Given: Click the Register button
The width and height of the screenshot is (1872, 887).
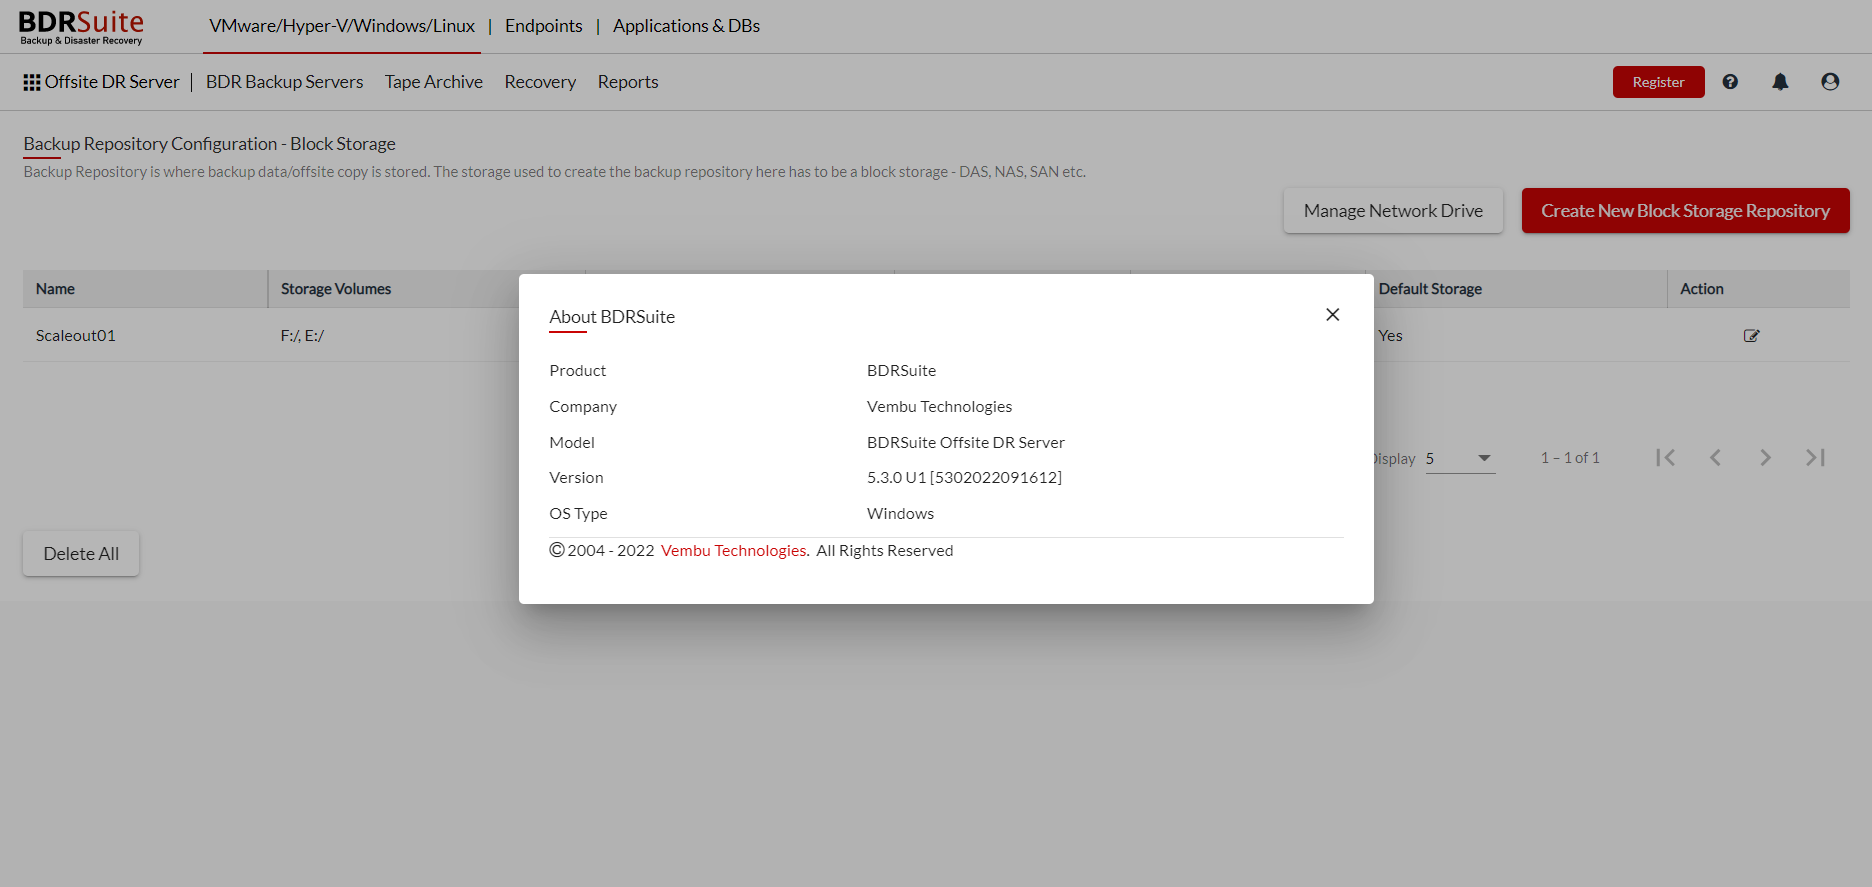Looking at the screenshot, I should (x=1658, y=82).
